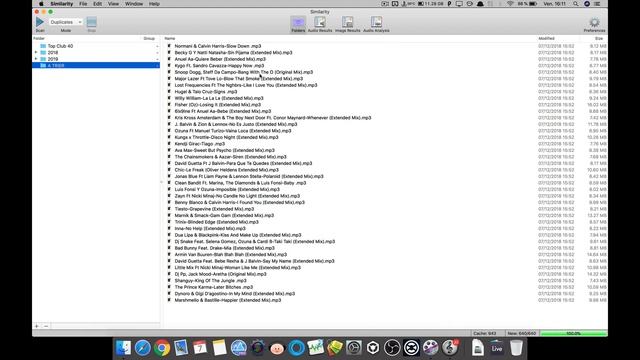Select Chic-Le Freak (Oliver Heldens Extended Mix).mp3
640x360 pixels.
coord(227,170)
